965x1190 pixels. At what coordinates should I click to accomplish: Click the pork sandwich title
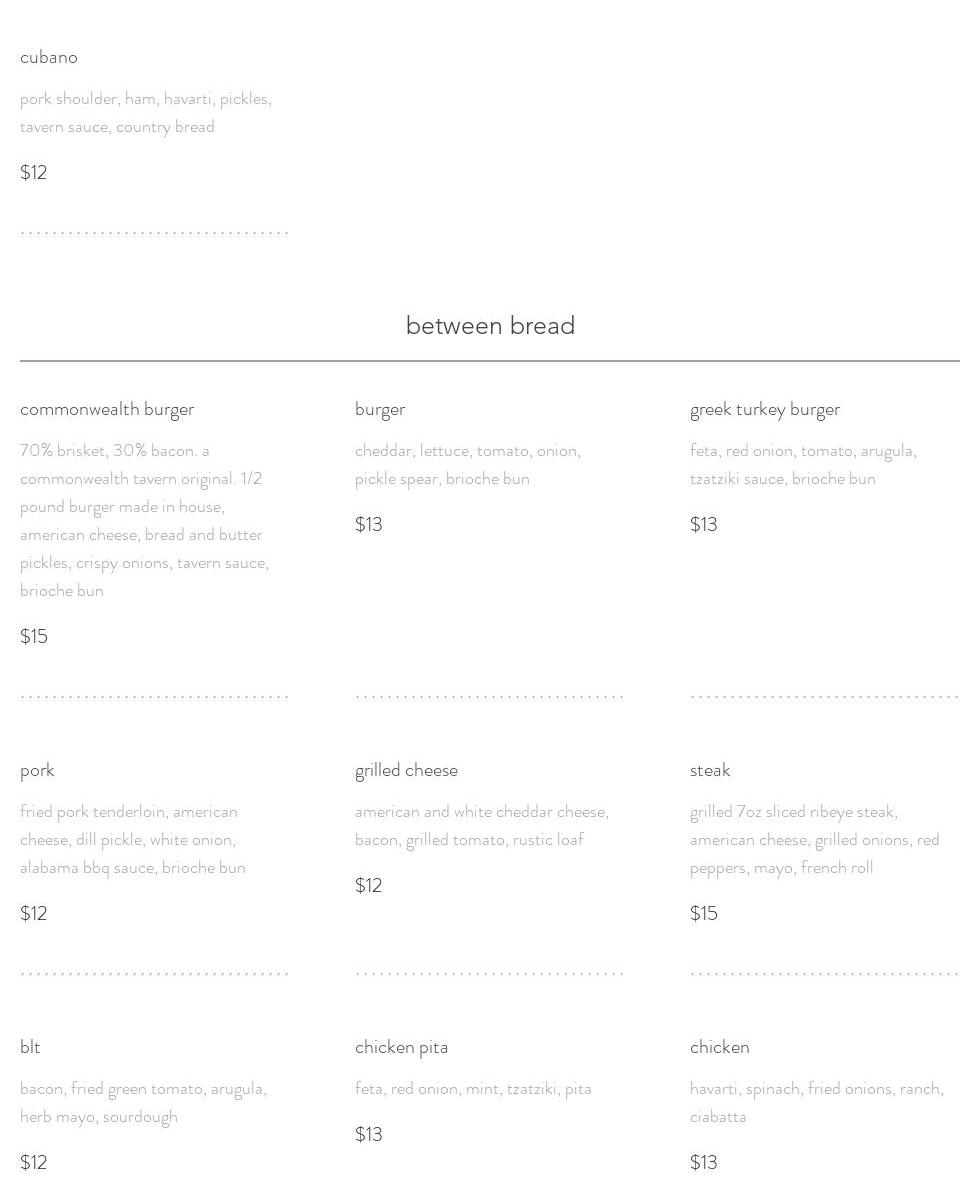point(37,770)
